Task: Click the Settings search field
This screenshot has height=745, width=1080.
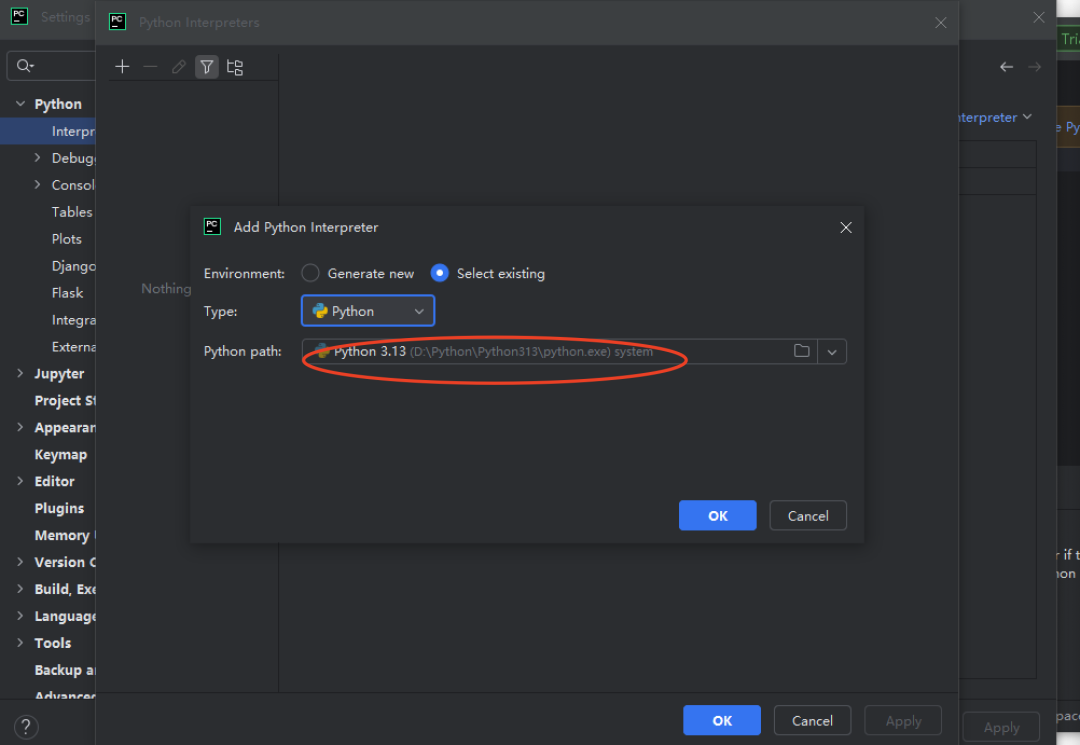Action: tap(52, 65)
